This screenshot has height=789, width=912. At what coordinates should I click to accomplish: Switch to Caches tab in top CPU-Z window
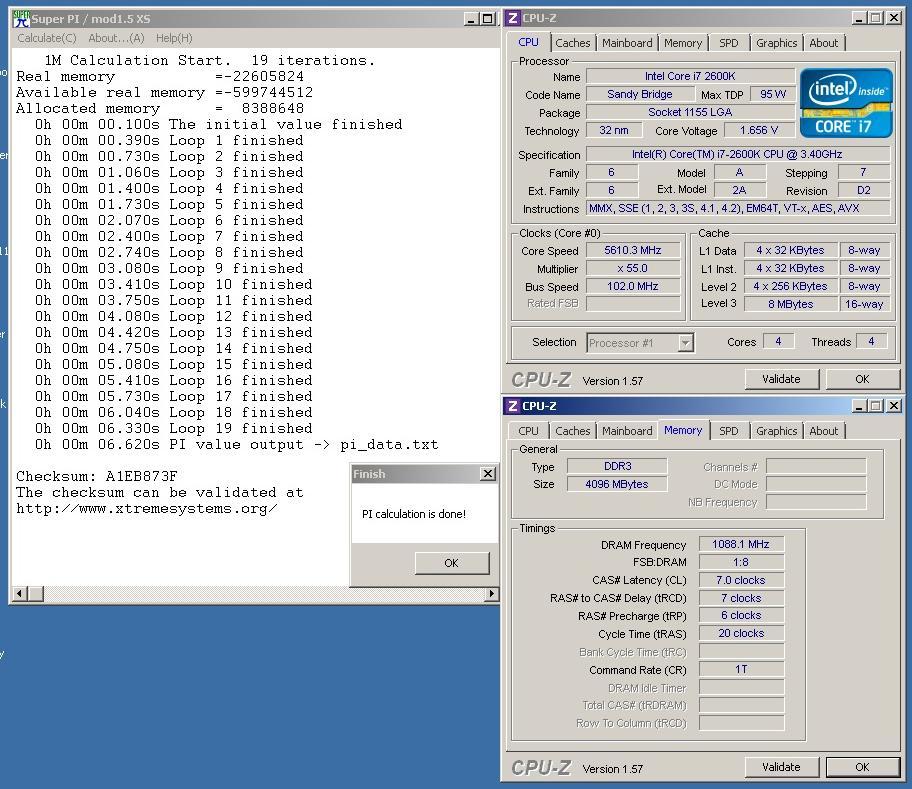572,43
